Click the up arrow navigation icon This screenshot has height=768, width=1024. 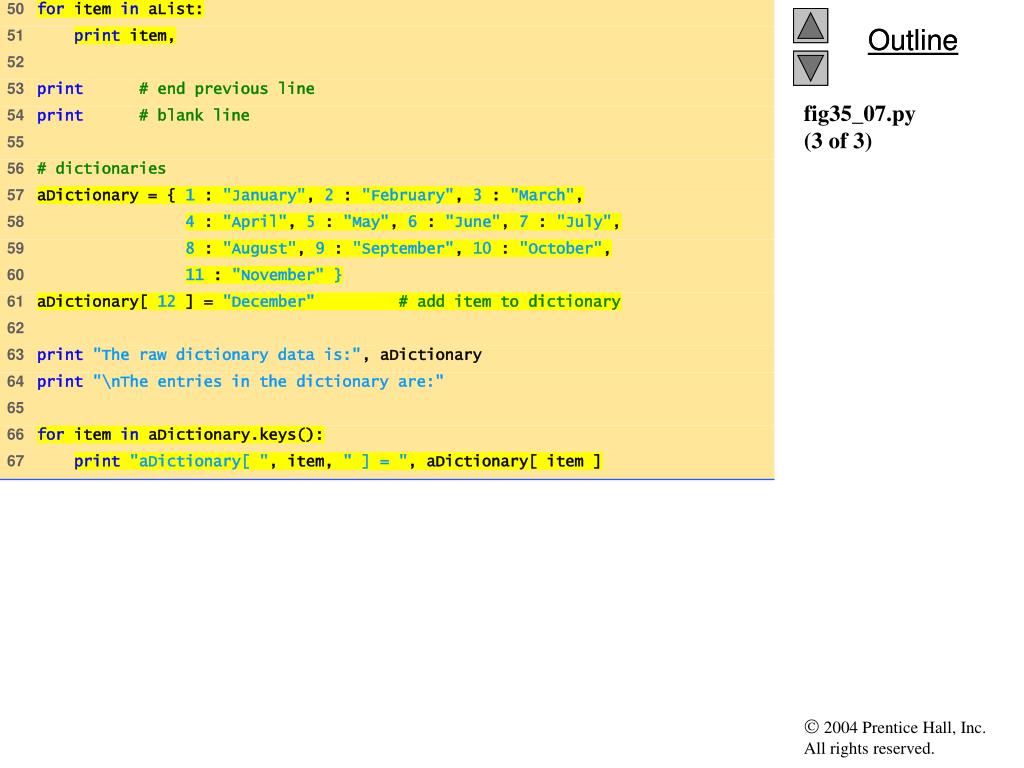(810, 25)
